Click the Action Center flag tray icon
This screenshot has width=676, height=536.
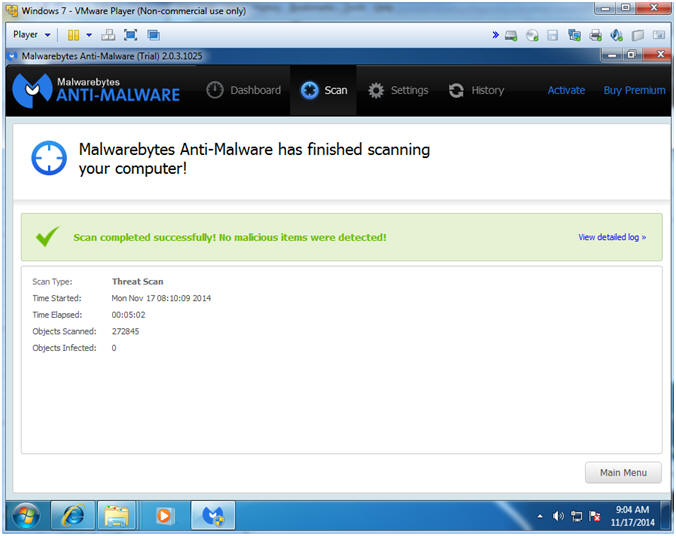tap(595, 516)
